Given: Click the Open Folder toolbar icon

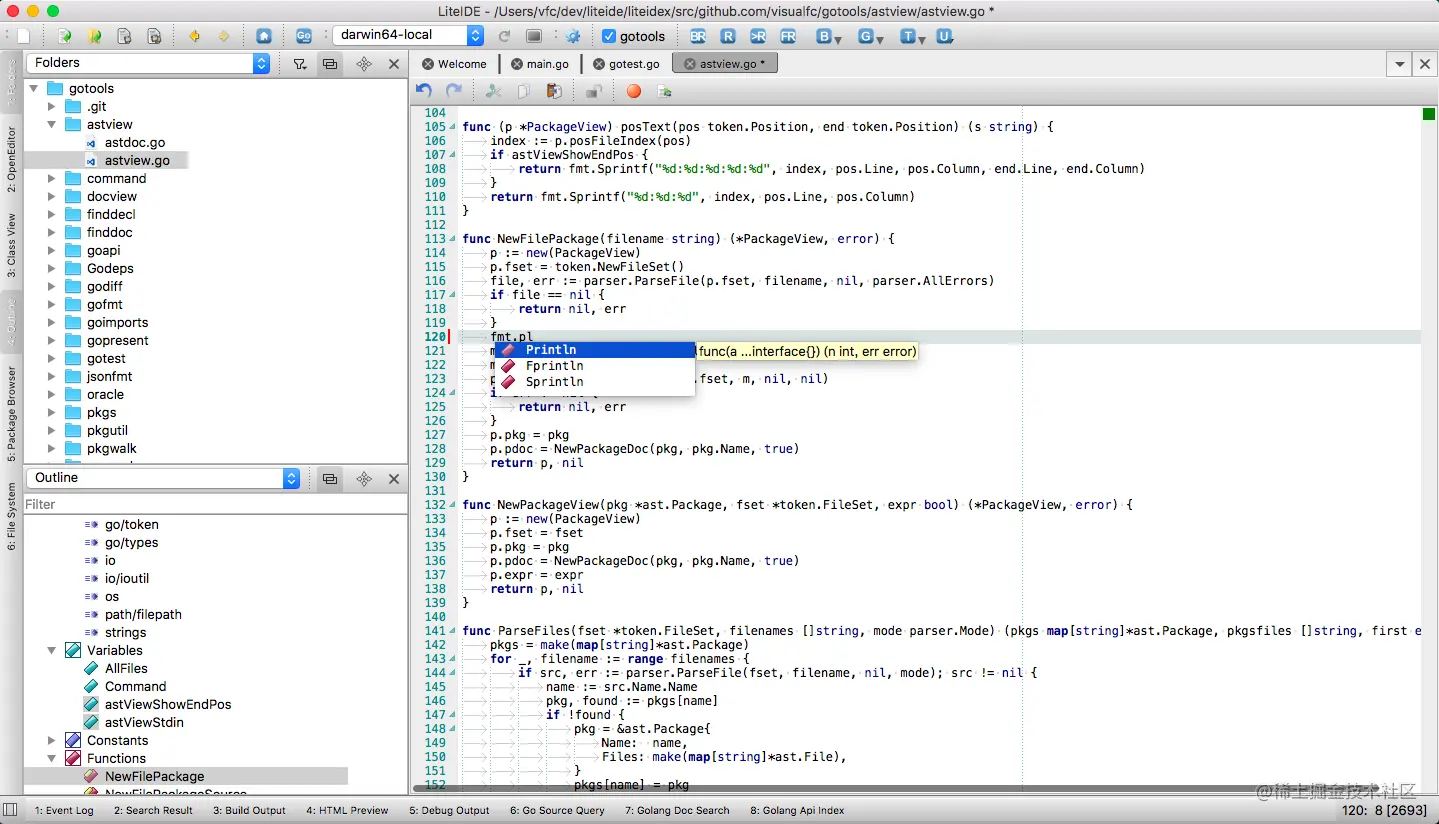Looking at the screenshot, I should pos(95,36).
